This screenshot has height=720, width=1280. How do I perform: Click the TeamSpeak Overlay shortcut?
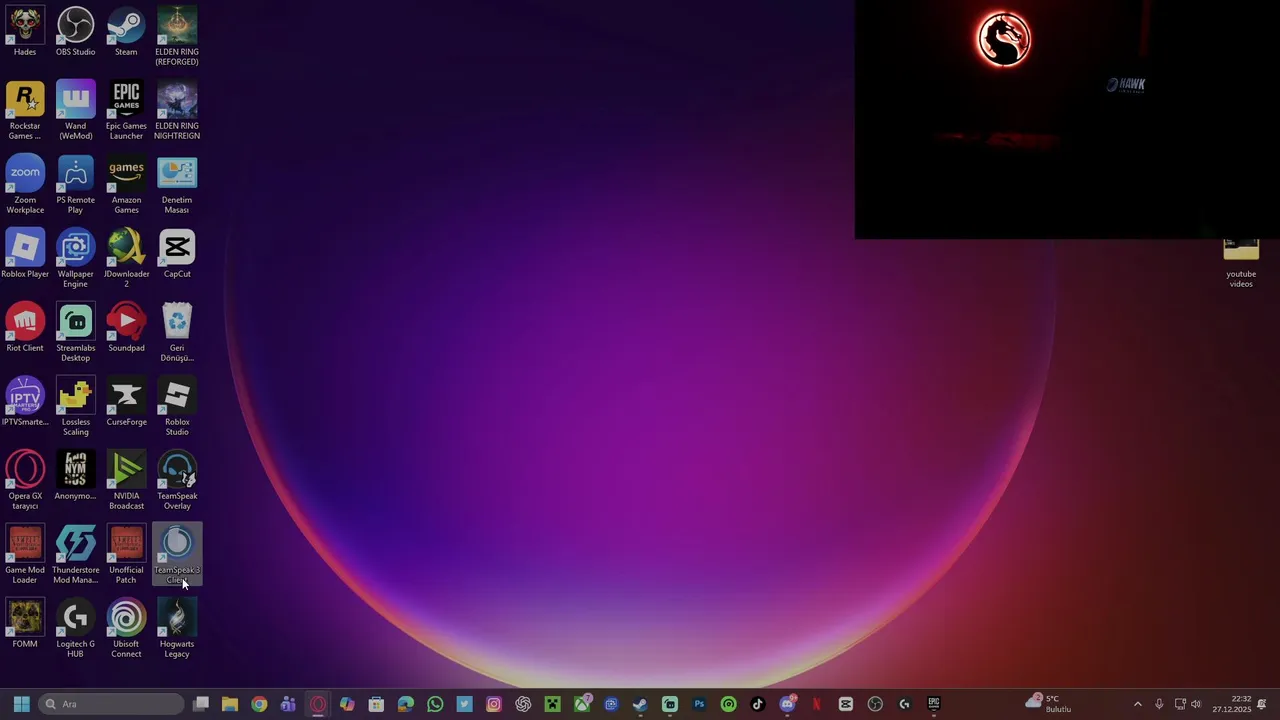(x=177, y=480)
